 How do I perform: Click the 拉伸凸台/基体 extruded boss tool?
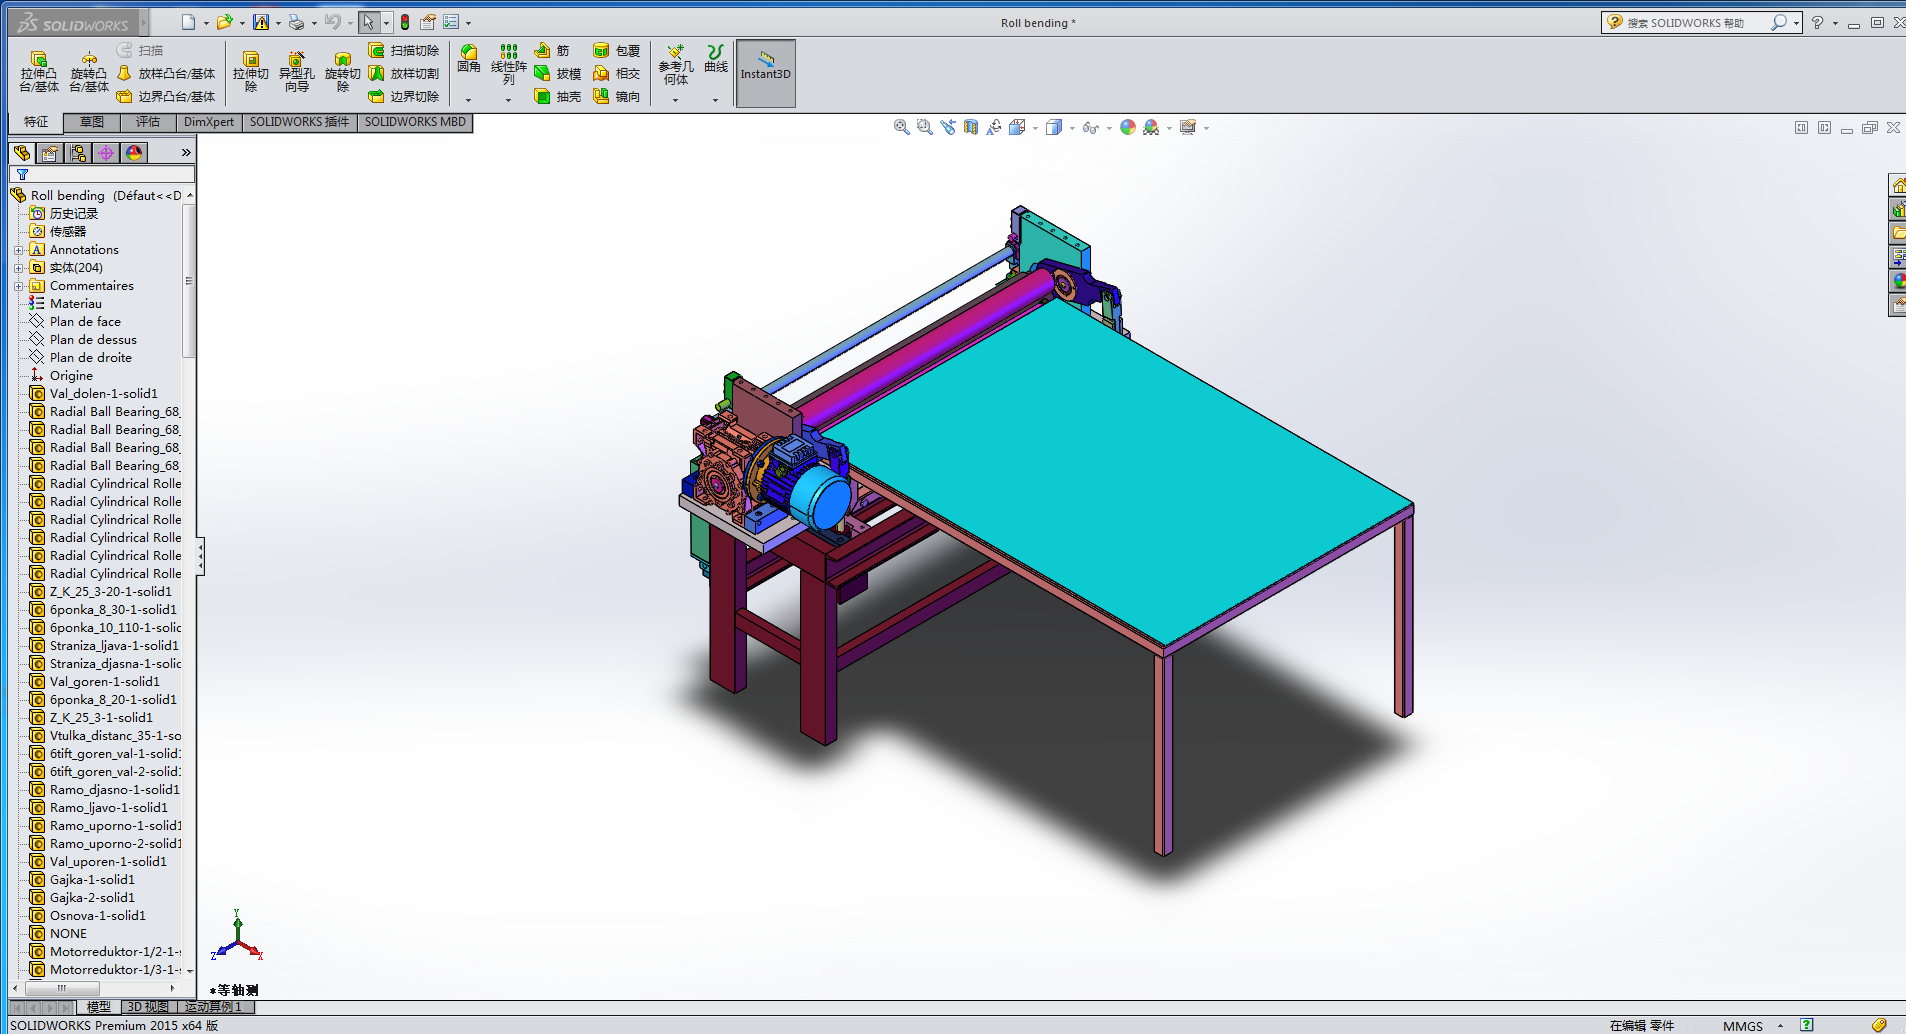point(39,73)
